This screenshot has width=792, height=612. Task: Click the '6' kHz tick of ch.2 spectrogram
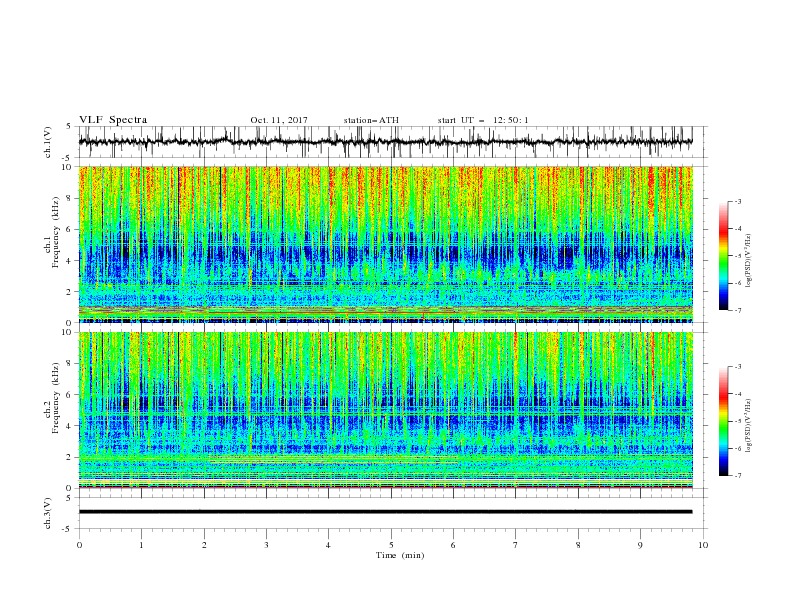[71, 394]
